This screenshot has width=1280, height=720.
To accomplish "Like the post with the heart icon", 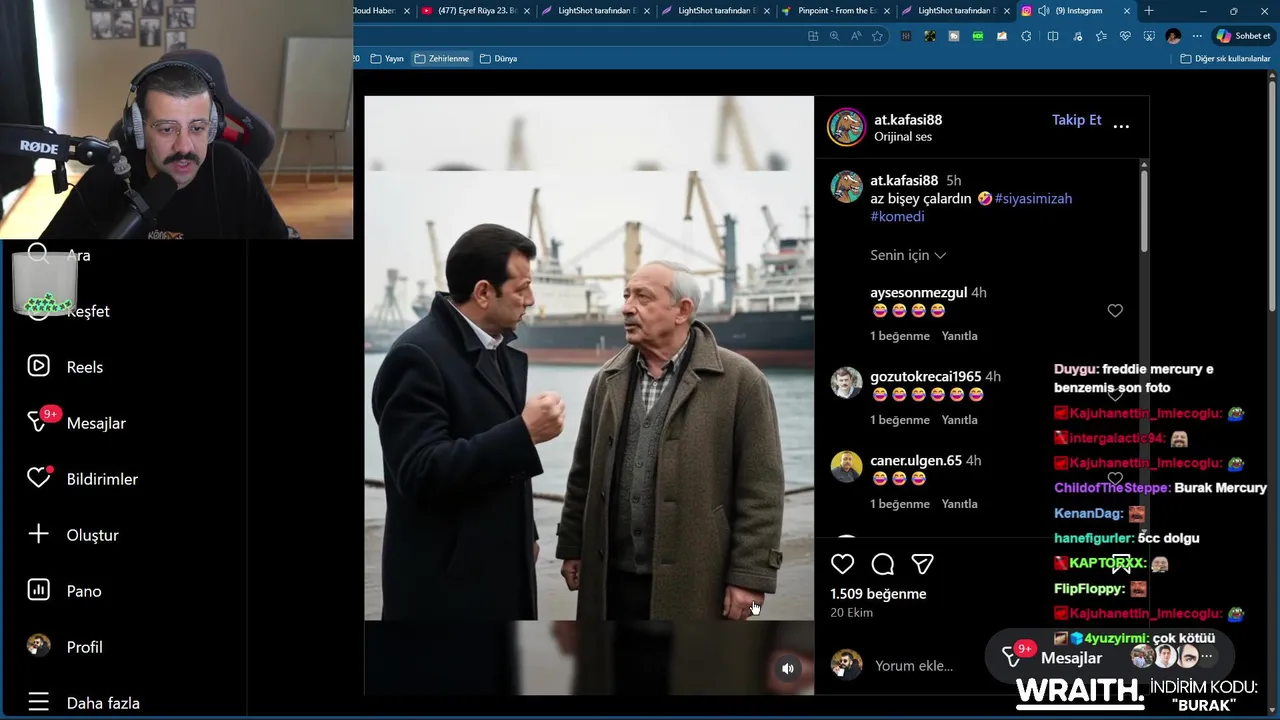I will (842, 564).
